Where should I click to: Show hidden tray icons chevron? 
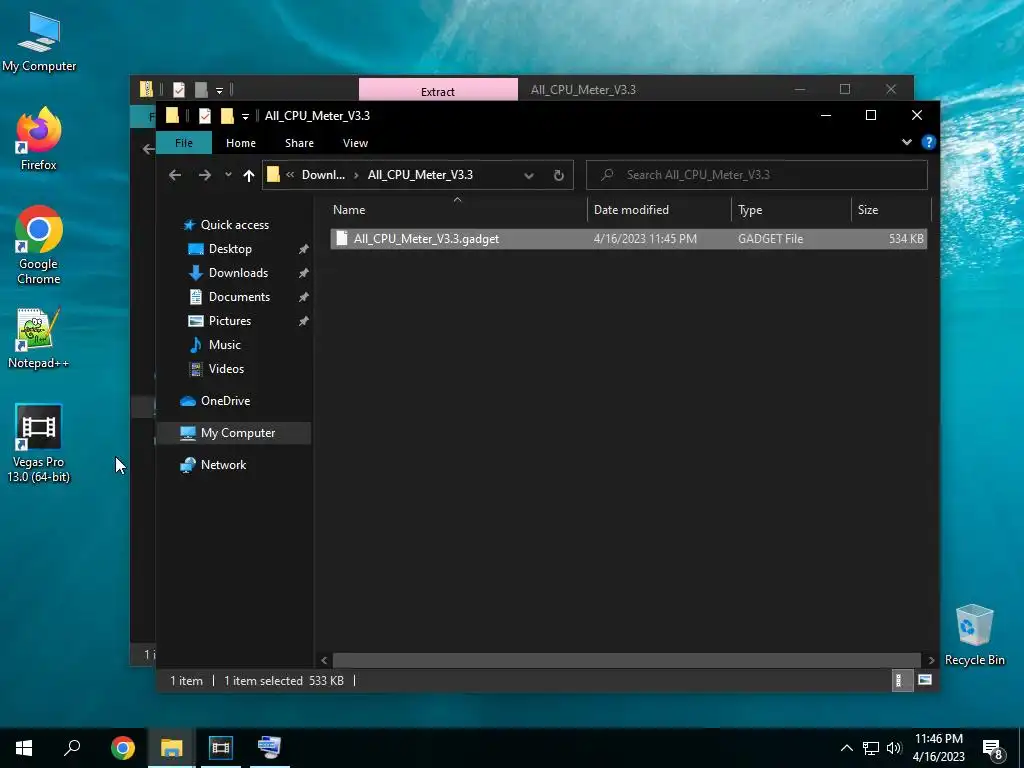846,748
